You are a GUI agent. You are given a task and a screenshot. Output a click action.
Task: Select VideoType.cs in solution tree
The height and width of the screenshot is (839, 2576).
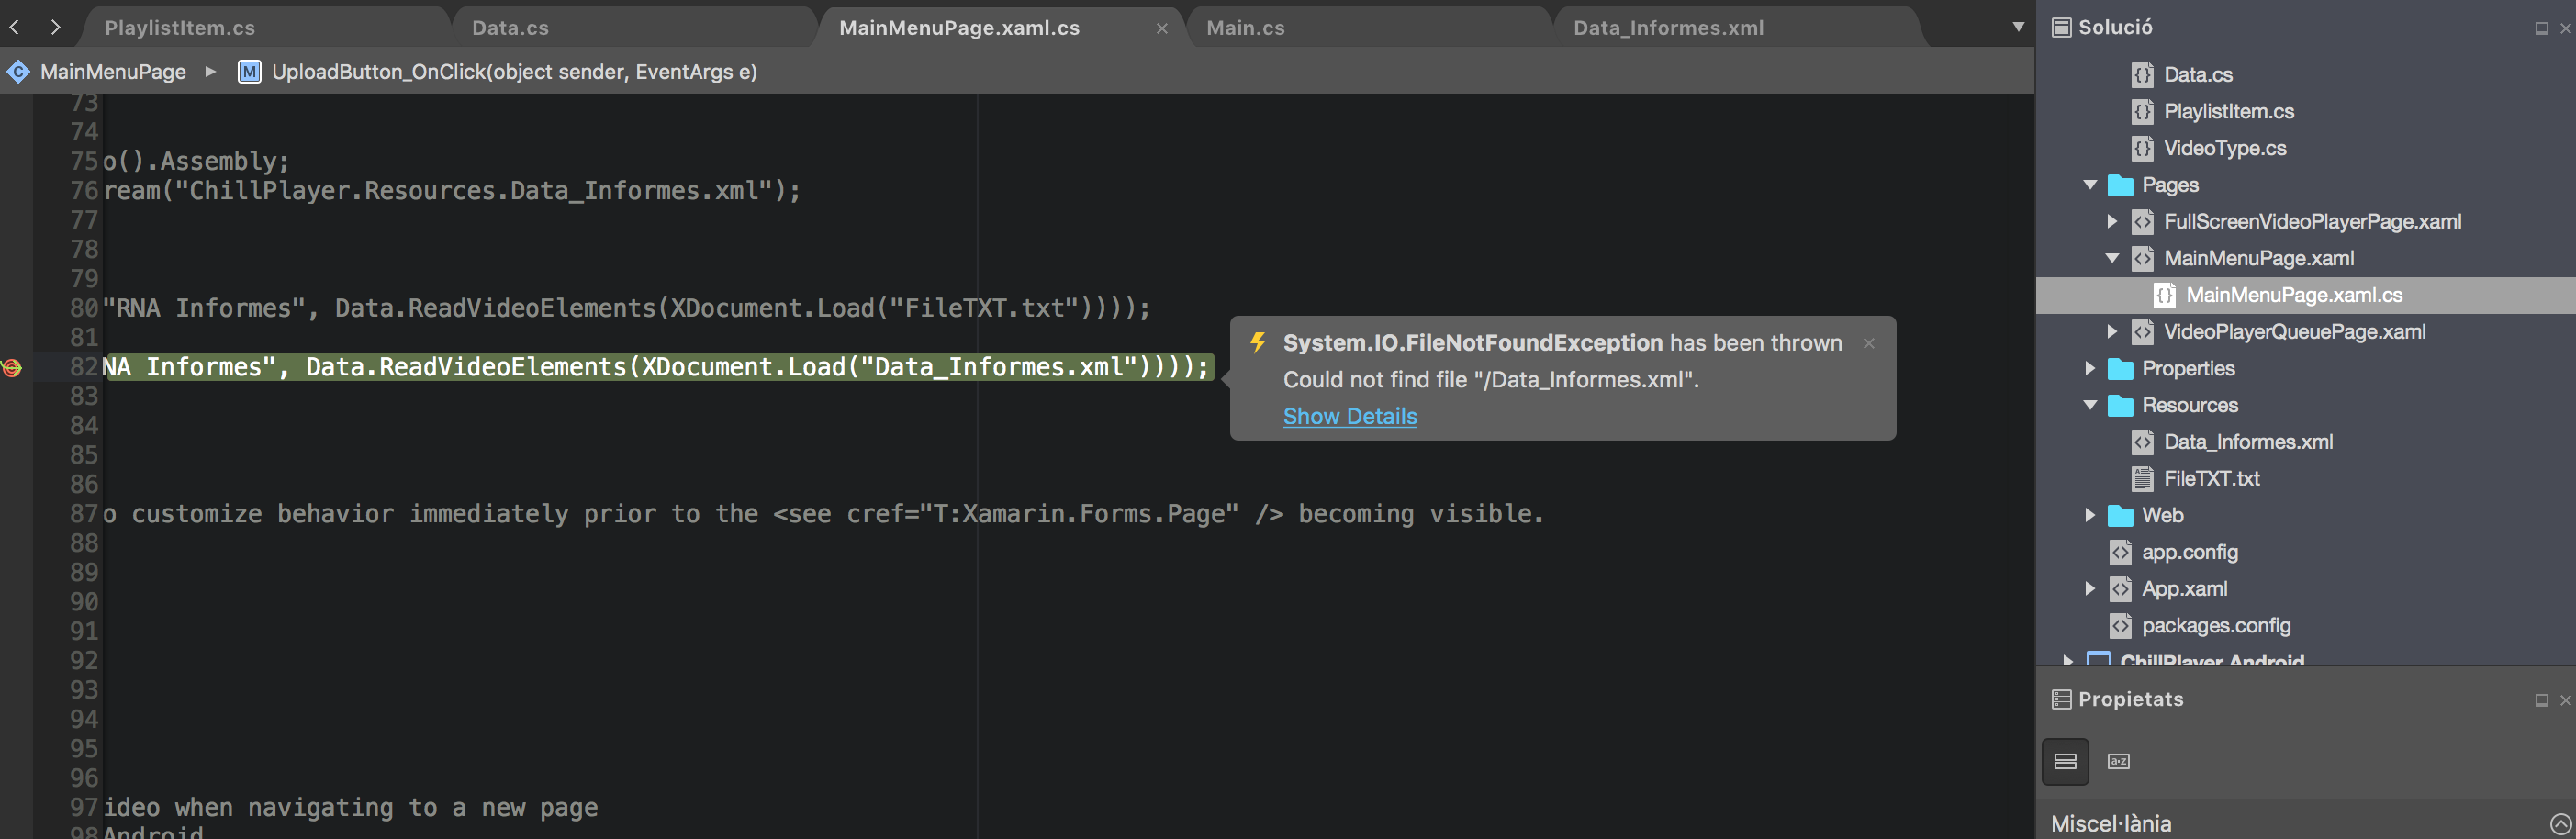2225,149
